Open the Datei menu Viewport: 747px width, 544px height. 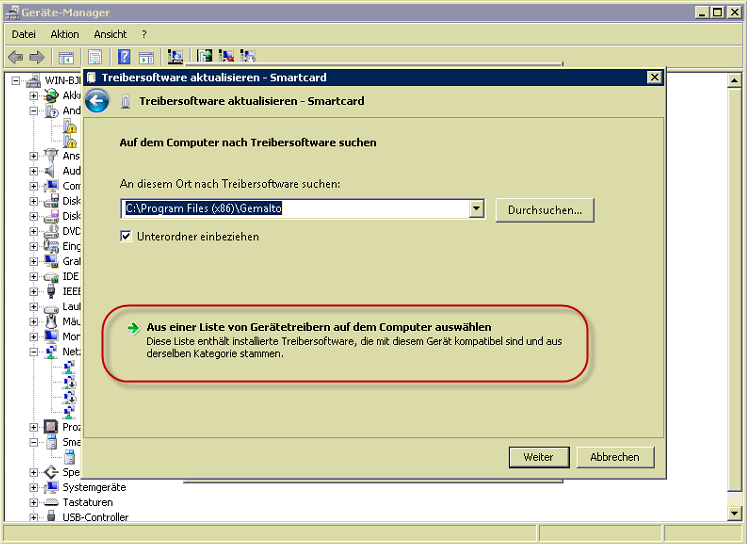23,34
